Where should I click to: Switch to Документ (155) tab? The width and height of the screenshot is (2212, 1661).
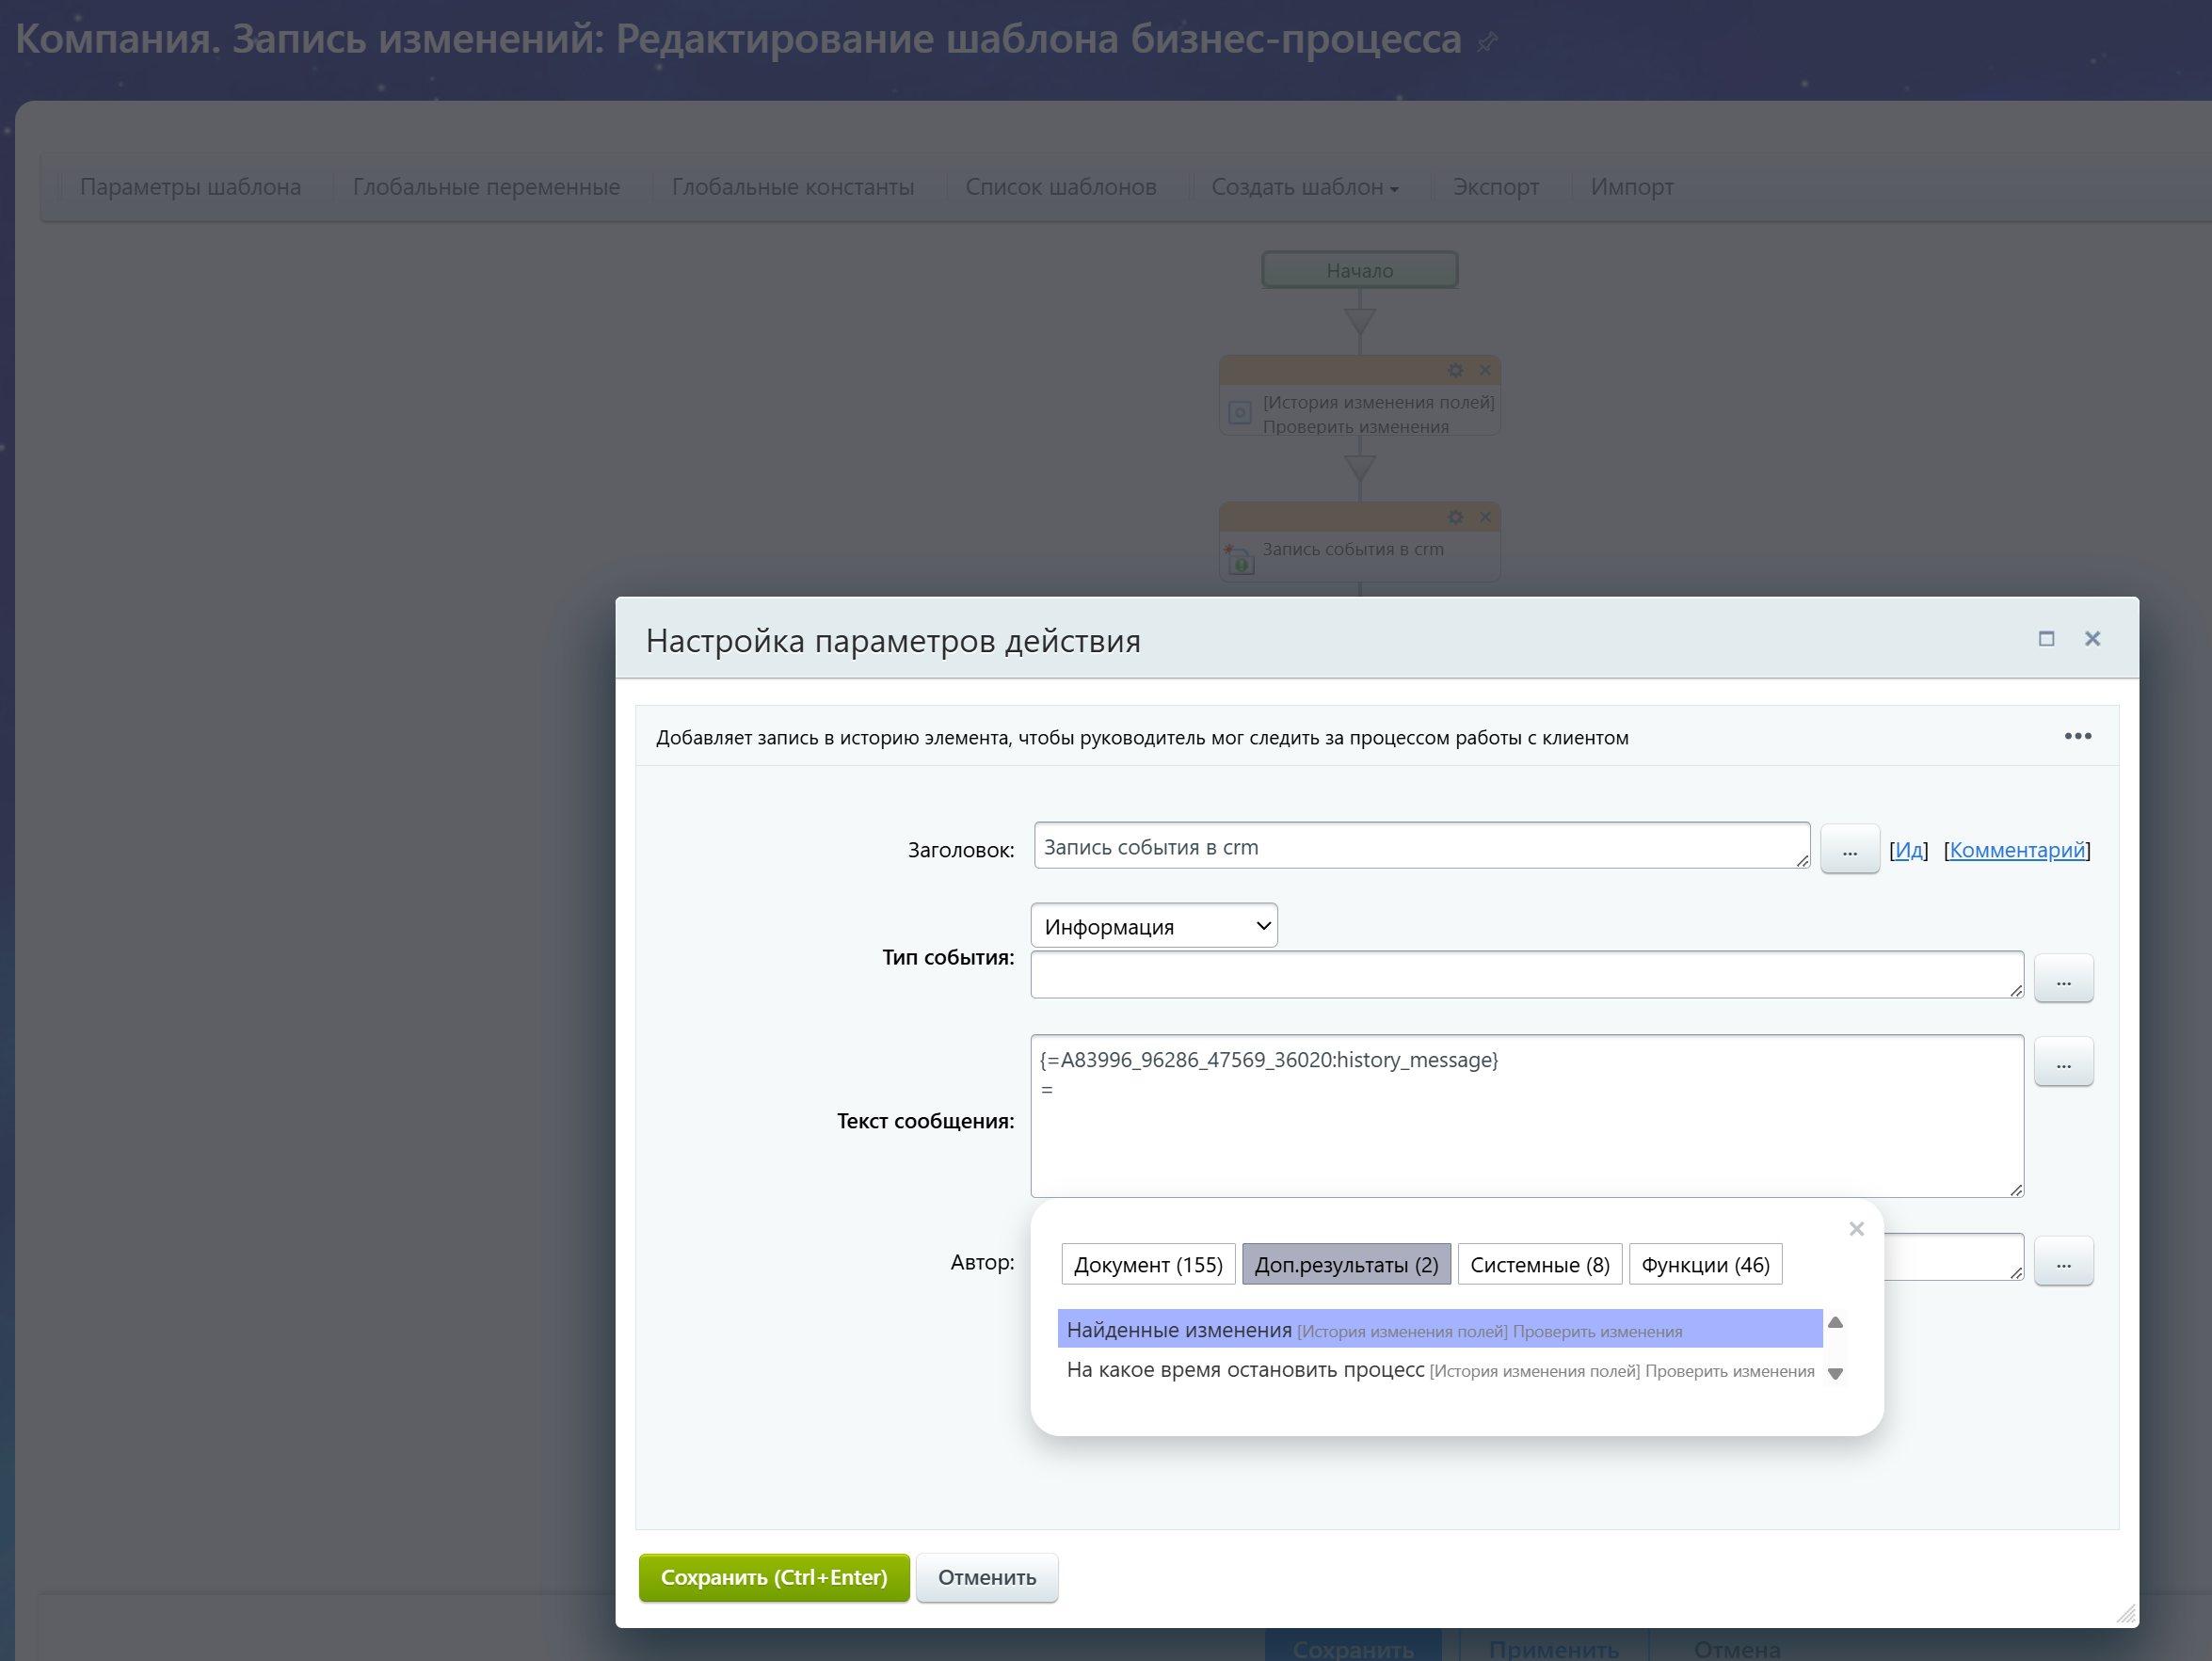coord(1148,1265)
